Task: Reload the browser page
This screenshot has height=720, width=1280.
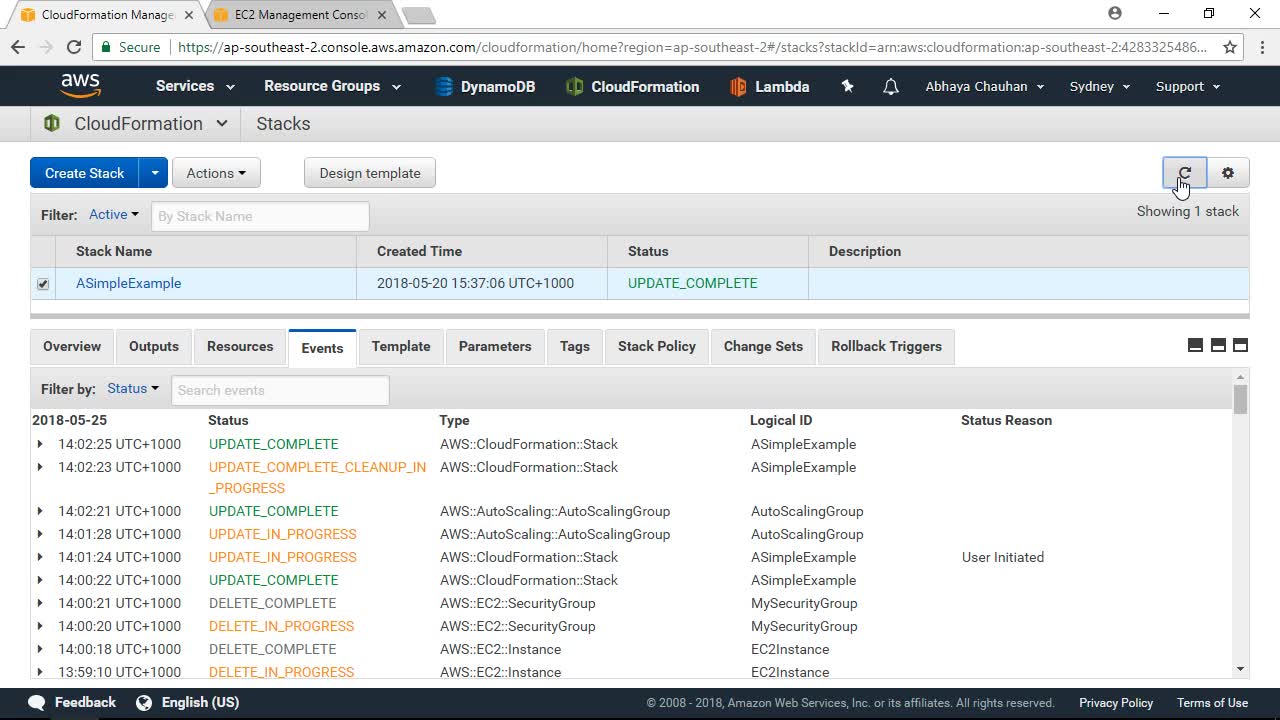Action: click(73, 47)
